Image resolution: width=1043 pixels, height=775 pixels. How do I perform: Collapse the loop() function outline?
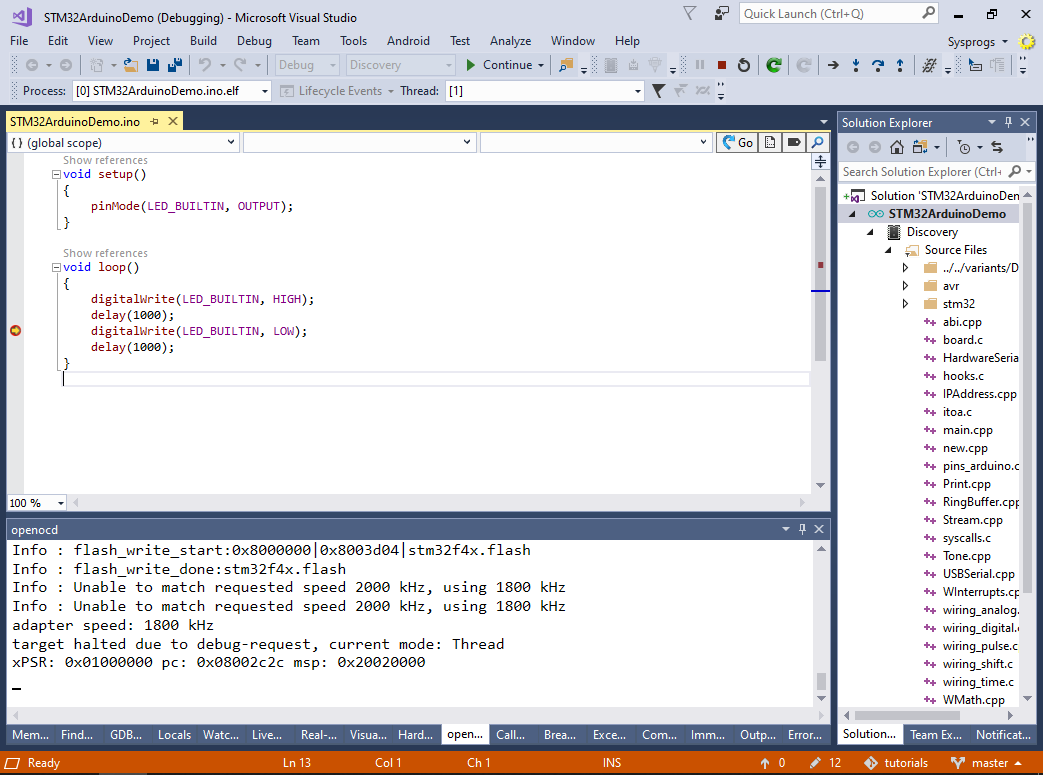click(57, 267)
